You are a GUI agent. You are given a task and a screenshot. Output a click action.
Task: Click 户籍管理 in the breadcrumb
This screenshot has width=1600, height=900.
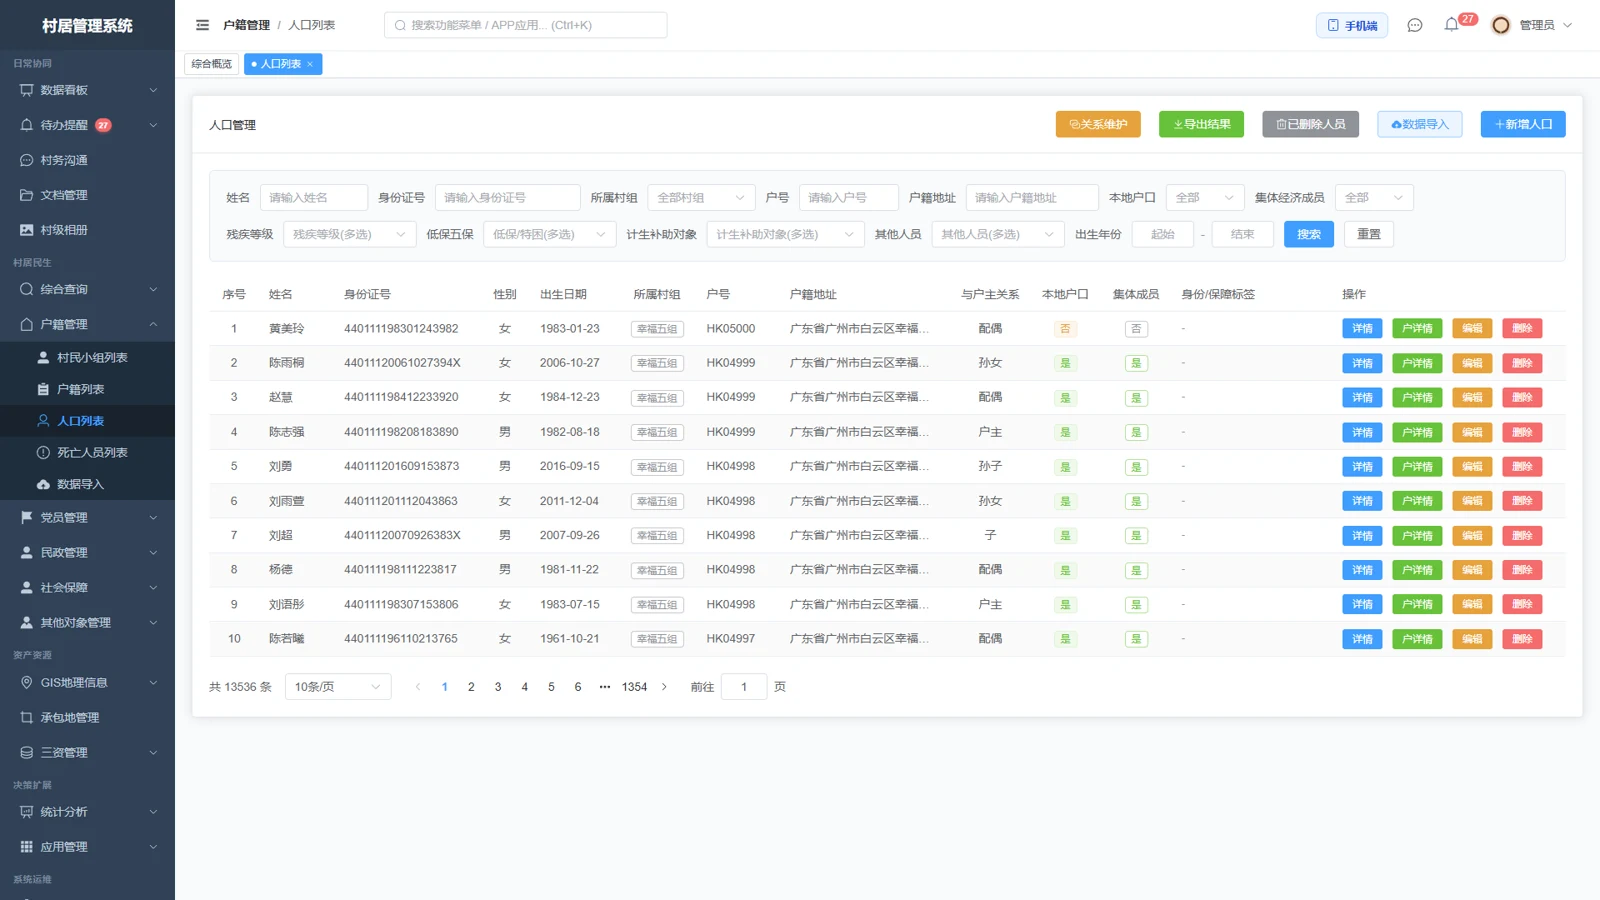coord(246,25)
